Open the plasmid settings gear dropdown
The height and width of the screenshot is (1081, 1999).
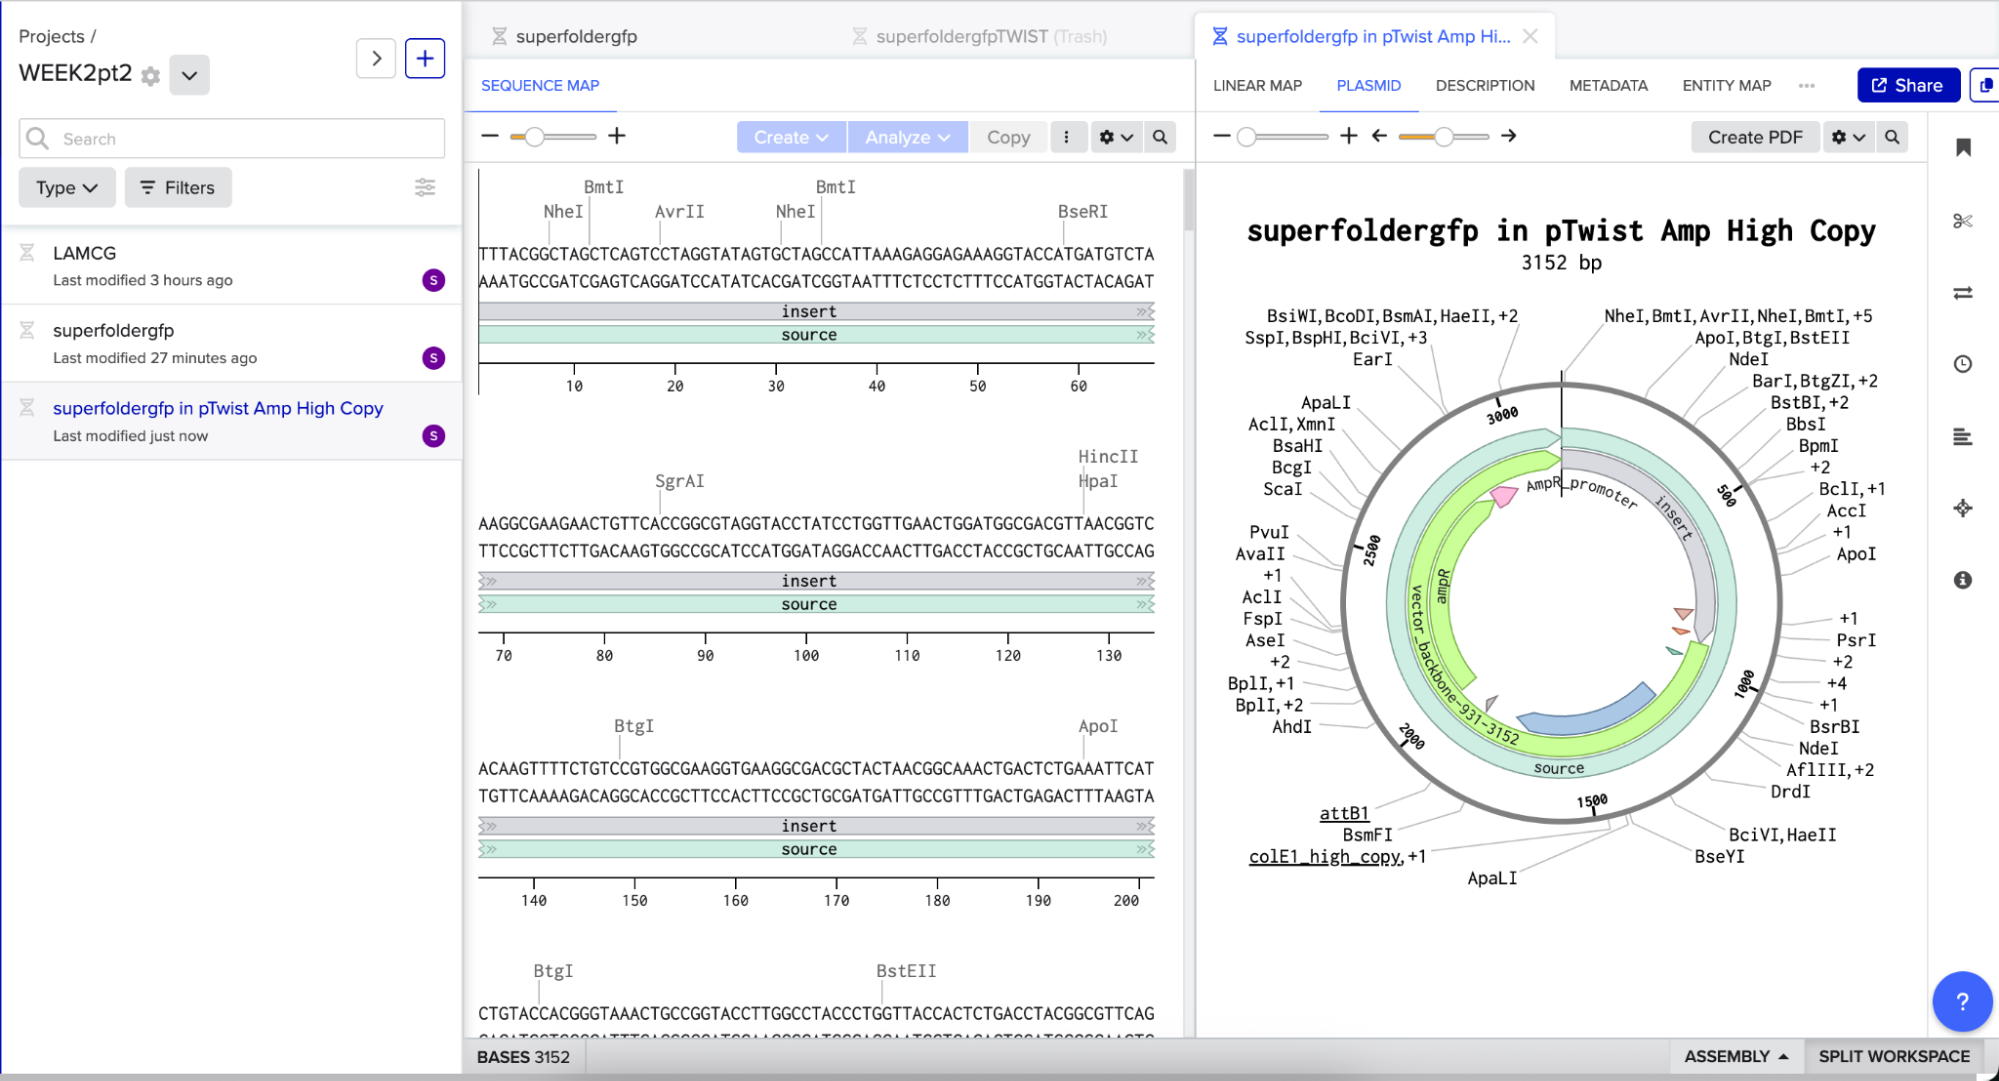point(1848,137)
